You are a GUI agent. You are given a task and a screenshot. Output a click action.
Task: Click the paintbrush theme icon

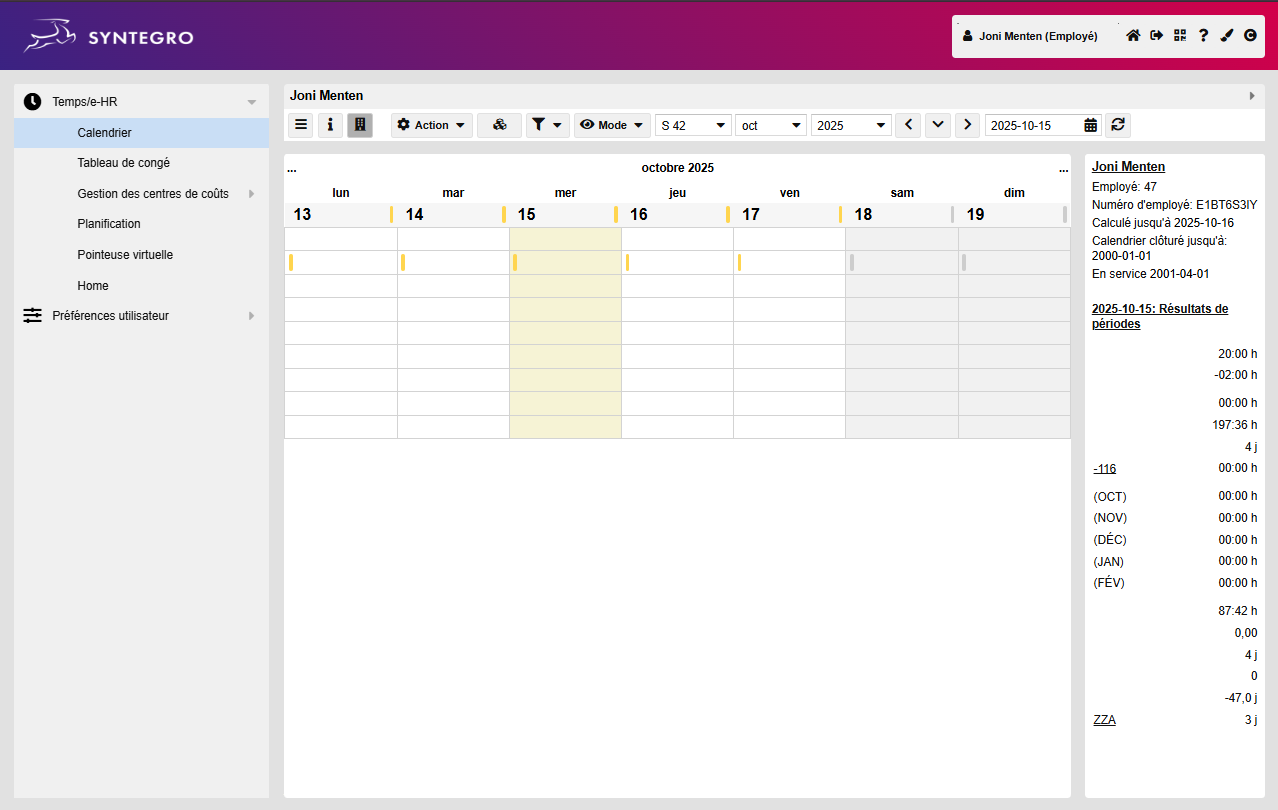[x=1227, y=35]
